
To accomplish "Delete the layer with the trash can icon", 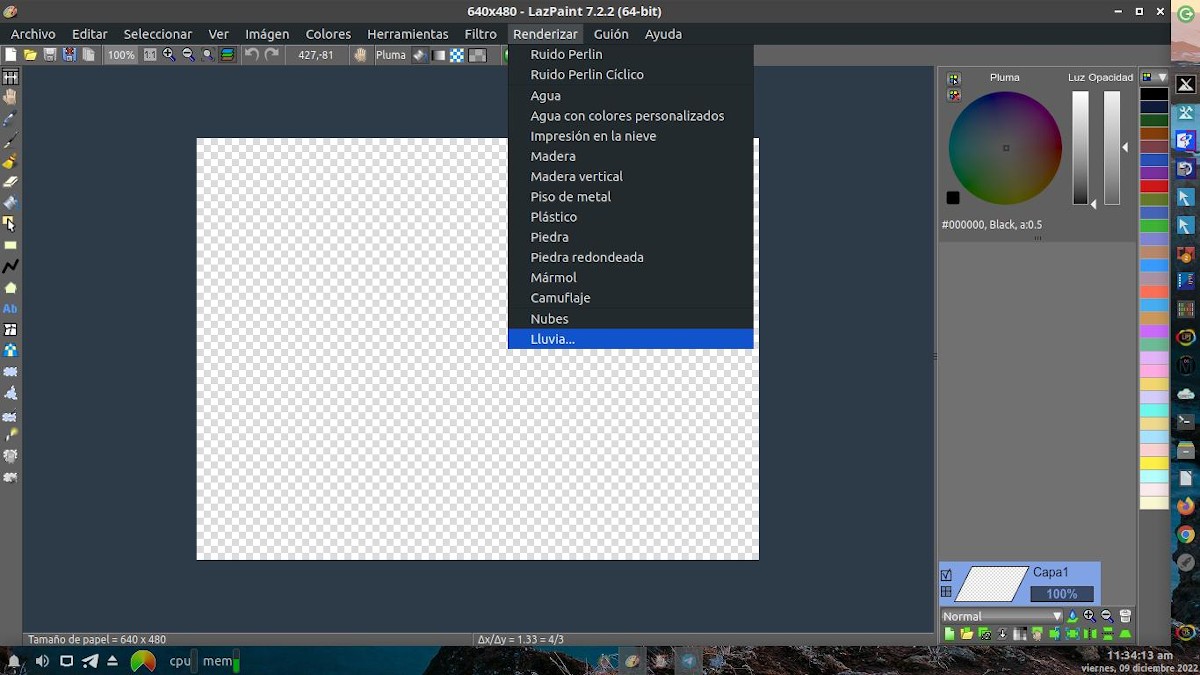I will (x=1125, y=616).
